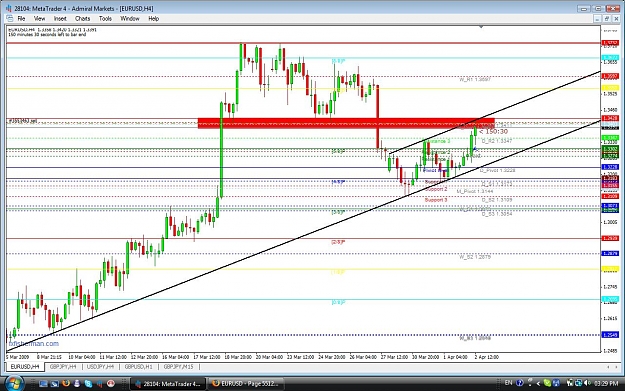Screen dimensions: 625x391
Task: Click the chart shift triangle marker at top
Action: tap(481, 27)
